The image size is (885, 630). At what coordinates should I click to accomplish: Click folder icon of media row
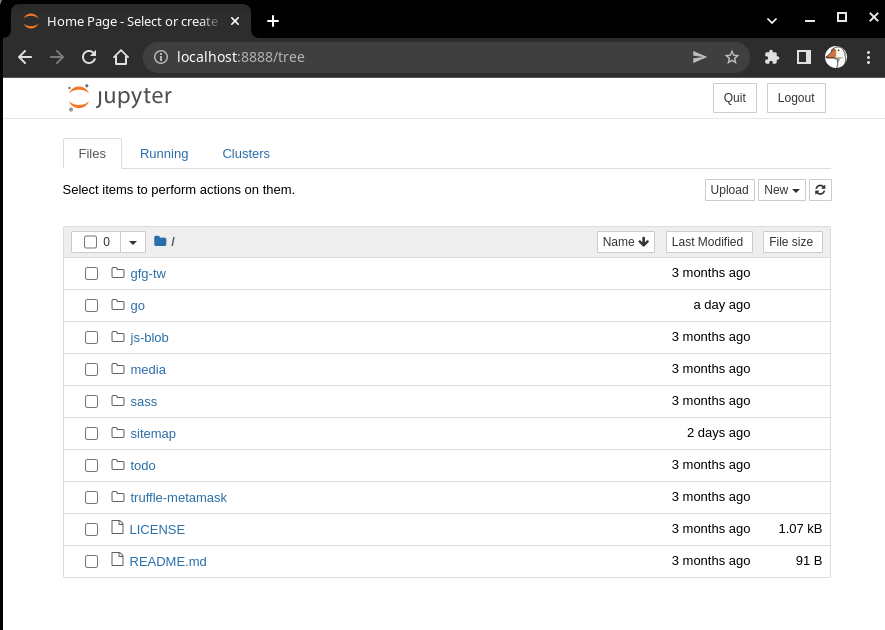[x=118, y=369]
